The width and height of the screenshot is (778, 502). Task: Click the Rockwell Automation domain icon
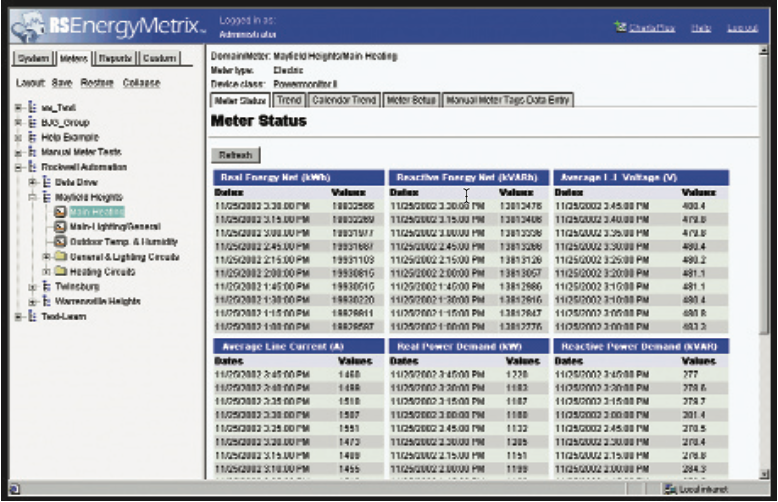pyautogui.click(x=33, y=167)
